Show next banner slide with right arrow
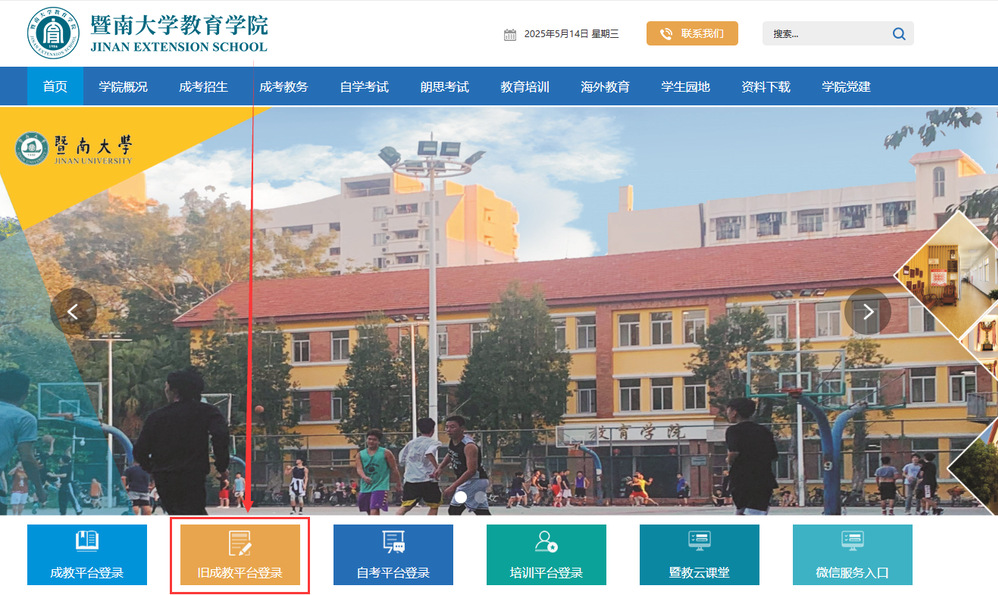 (867, 312)
